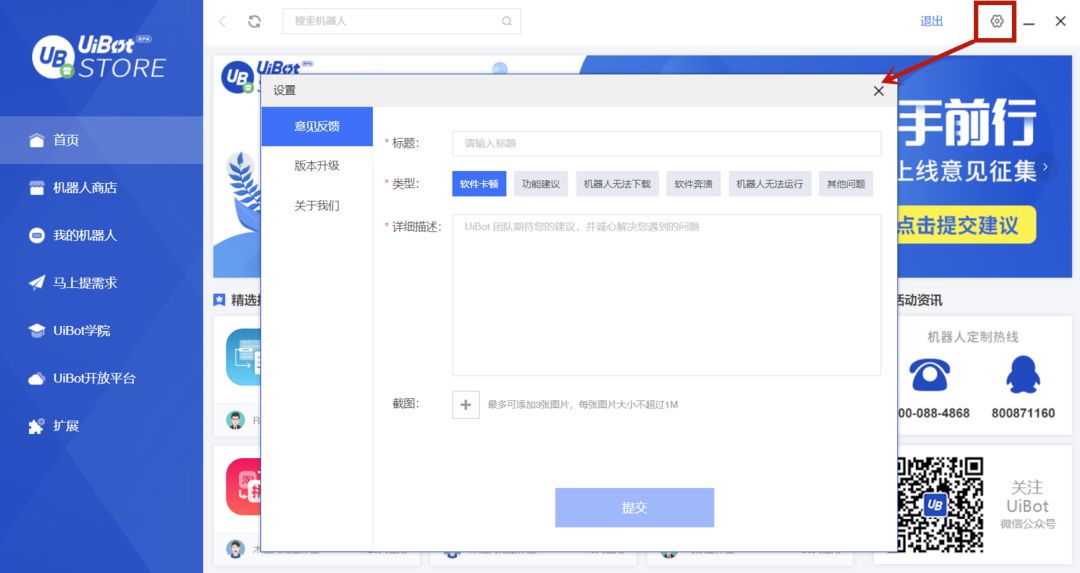Screen dimensions: 1080x573
Task: Open UiBot开放平台 in the sidebar
Action: tap(101, 378)
